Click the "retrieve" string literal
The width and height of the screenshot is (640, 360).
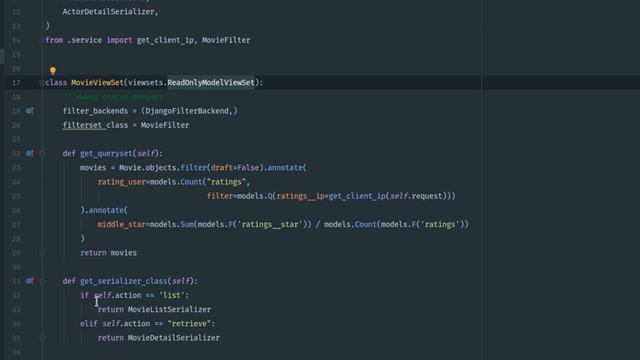click(x=189, y=324)
